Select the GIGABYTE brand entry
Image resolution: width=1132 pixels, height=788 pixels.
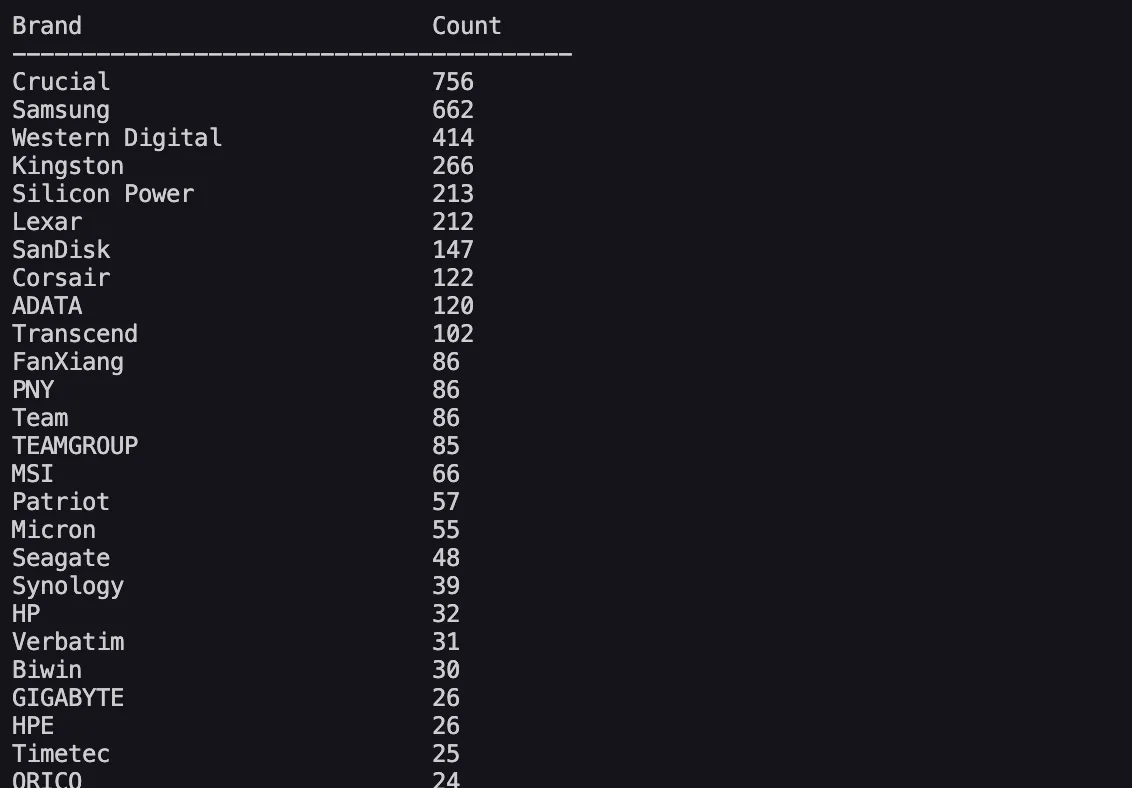tap(68, 698)
